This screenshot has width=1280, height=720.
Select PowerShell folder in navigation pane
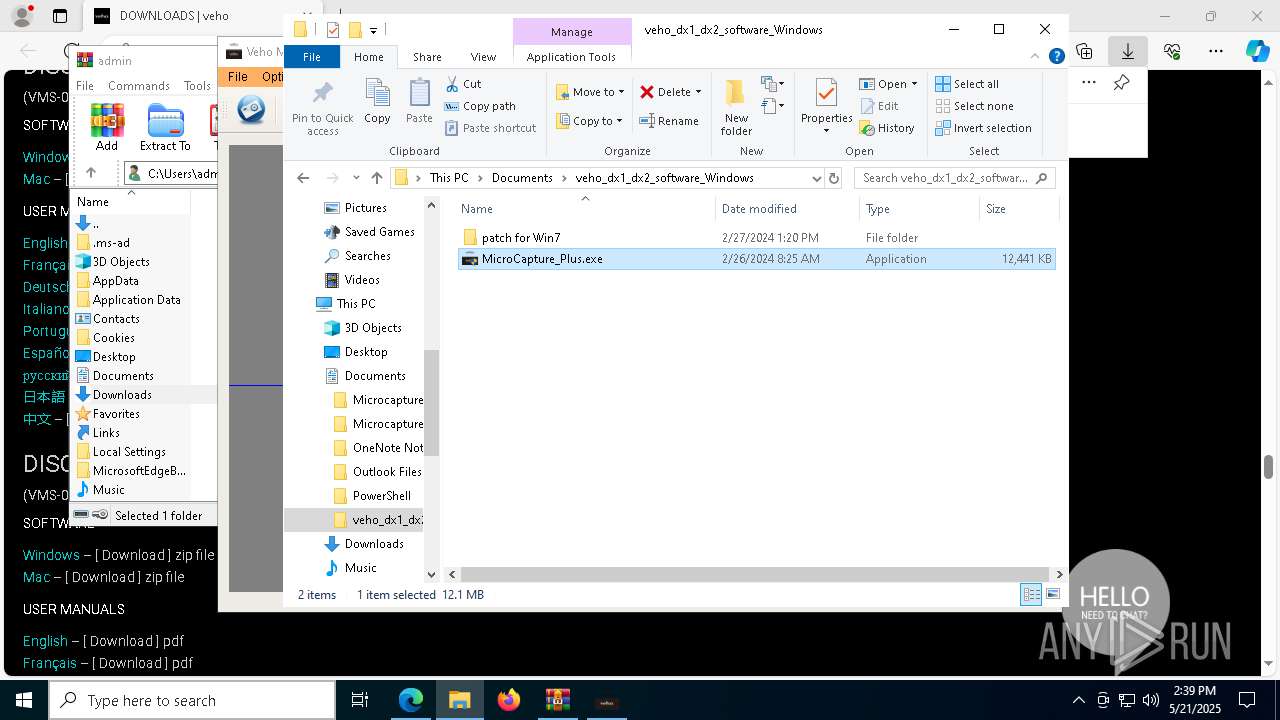coord(381,496)
